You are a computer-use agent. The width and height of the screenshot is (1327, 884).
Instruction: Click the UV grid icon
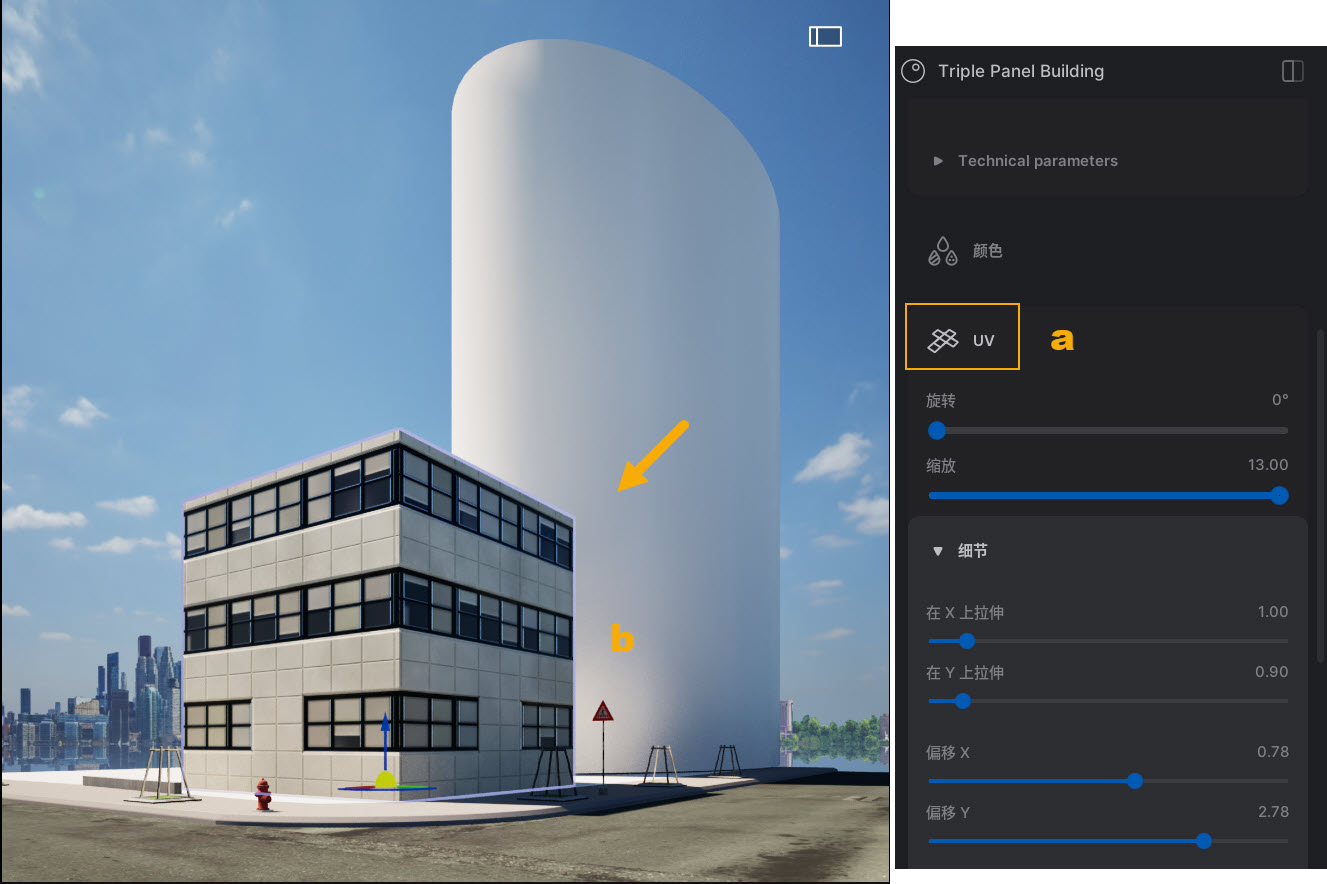942,340
